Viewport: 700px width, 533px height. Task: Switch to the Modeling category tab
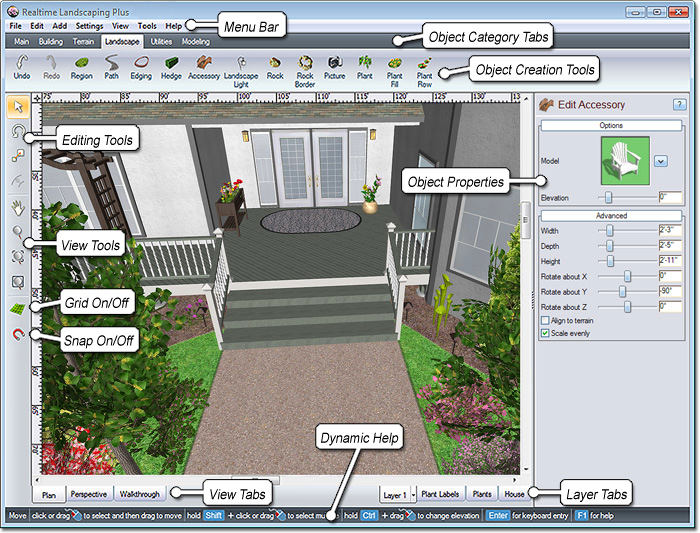(x=196, y=42)
